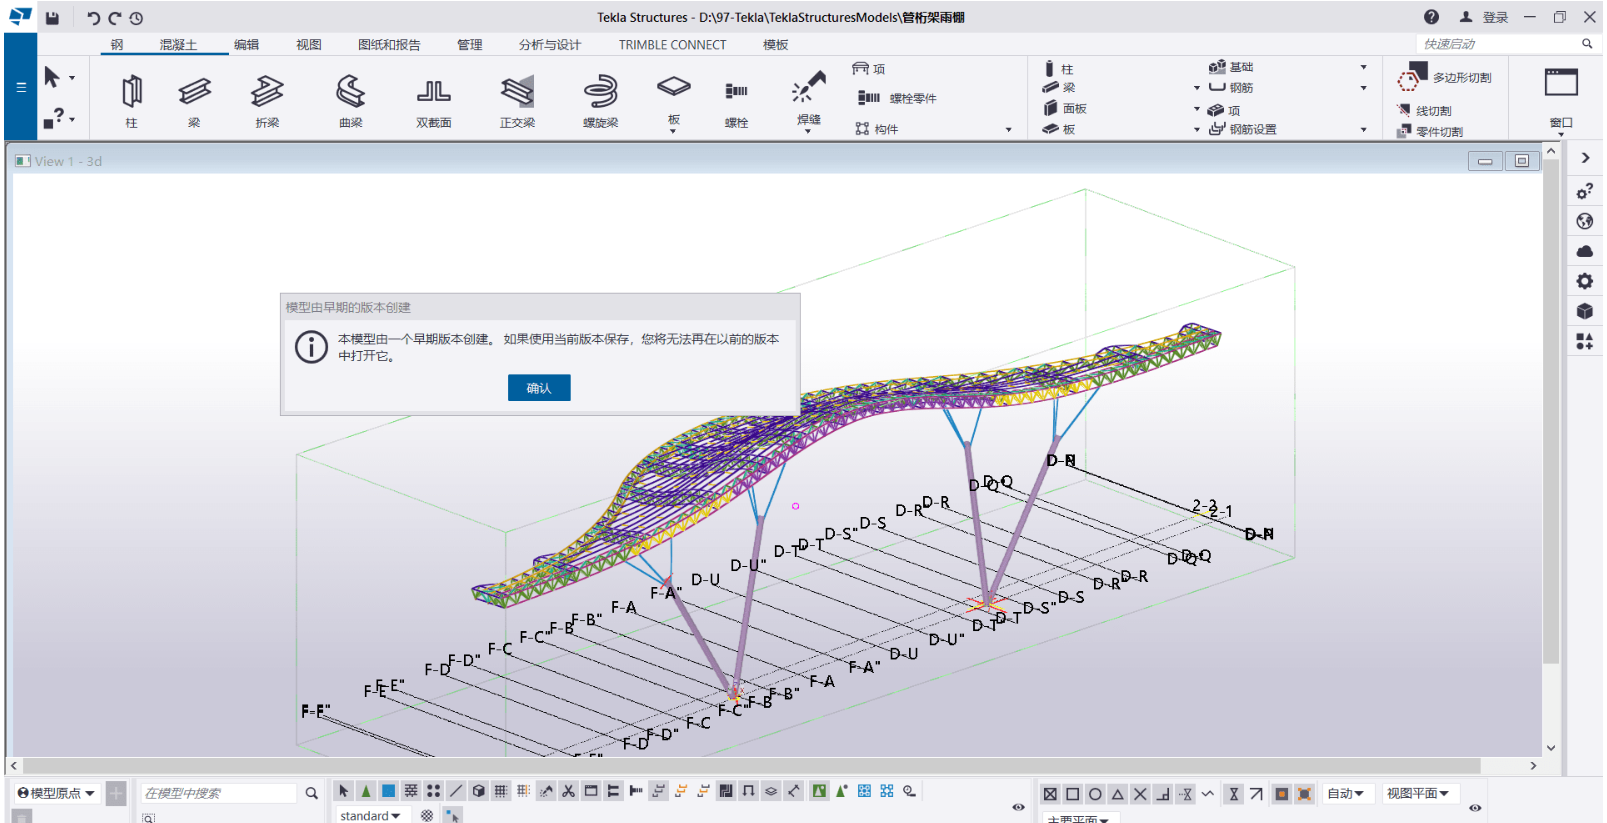This screenshot has width=1607, height=823.
Task: Maximize the View 1 - 3d window
Action: 1521,161
